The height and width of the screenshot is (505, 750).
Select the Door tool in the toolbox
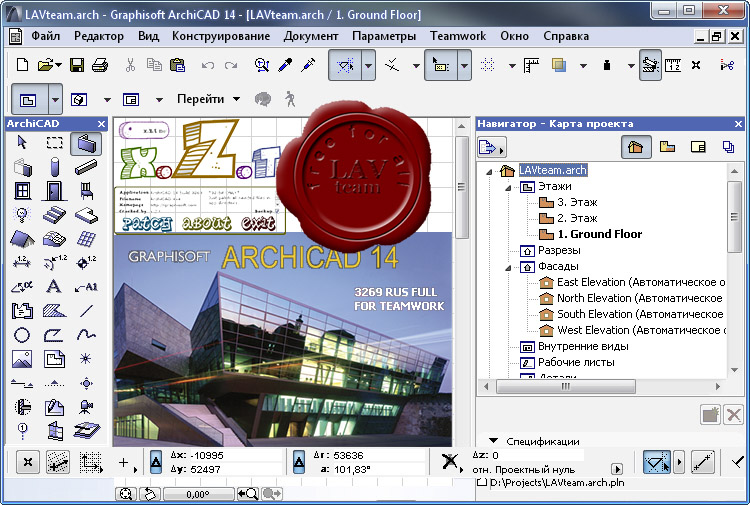pos(54,191)
